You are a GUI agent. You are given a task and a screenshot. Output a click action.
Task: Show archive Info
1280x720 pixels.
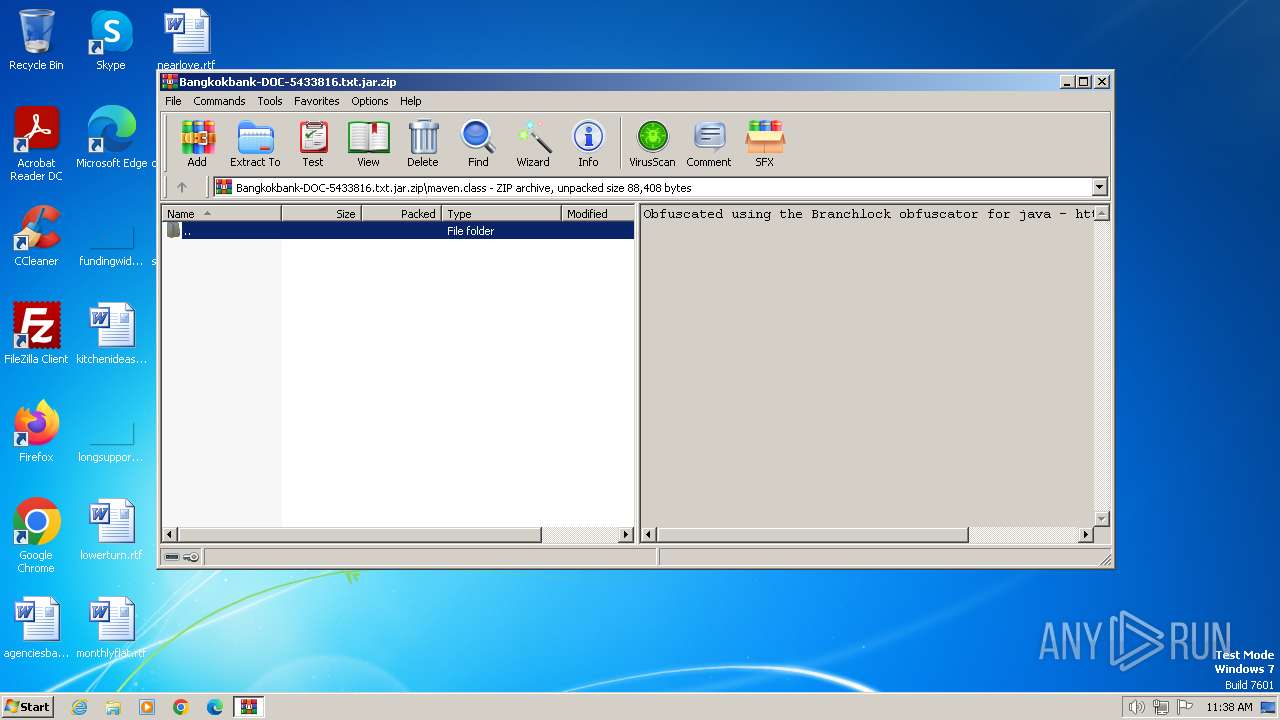[588, 143]
